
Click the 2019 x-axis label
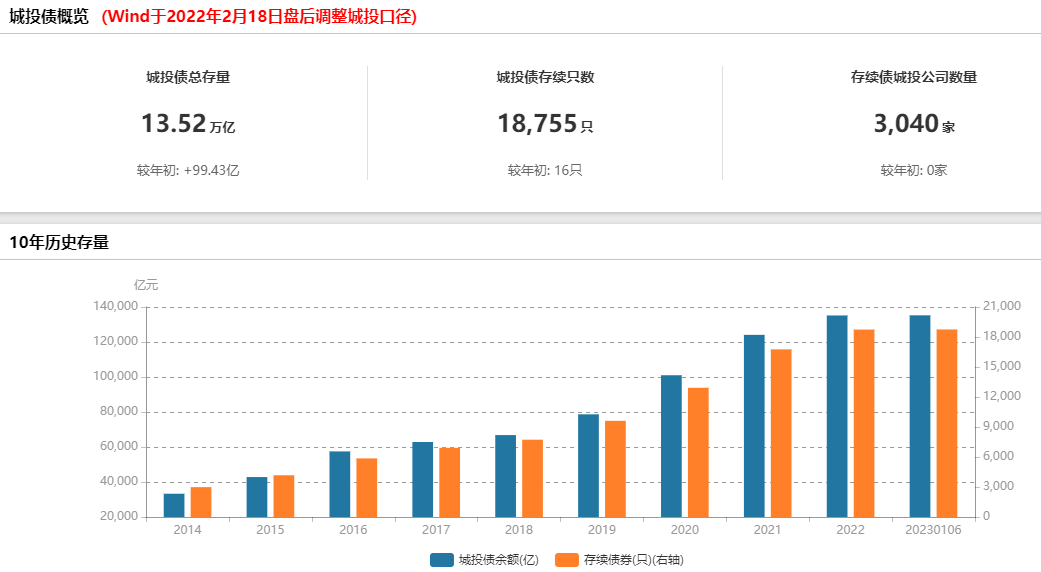(601, 530)
